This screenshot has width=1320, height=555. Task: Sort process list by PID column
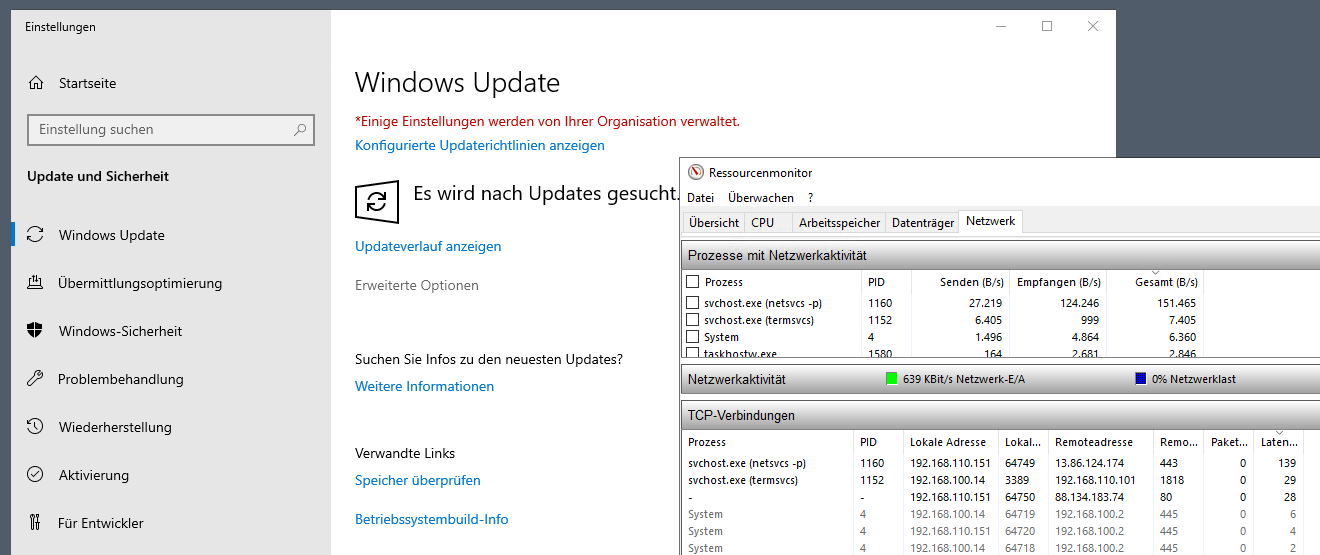[887, 282]
